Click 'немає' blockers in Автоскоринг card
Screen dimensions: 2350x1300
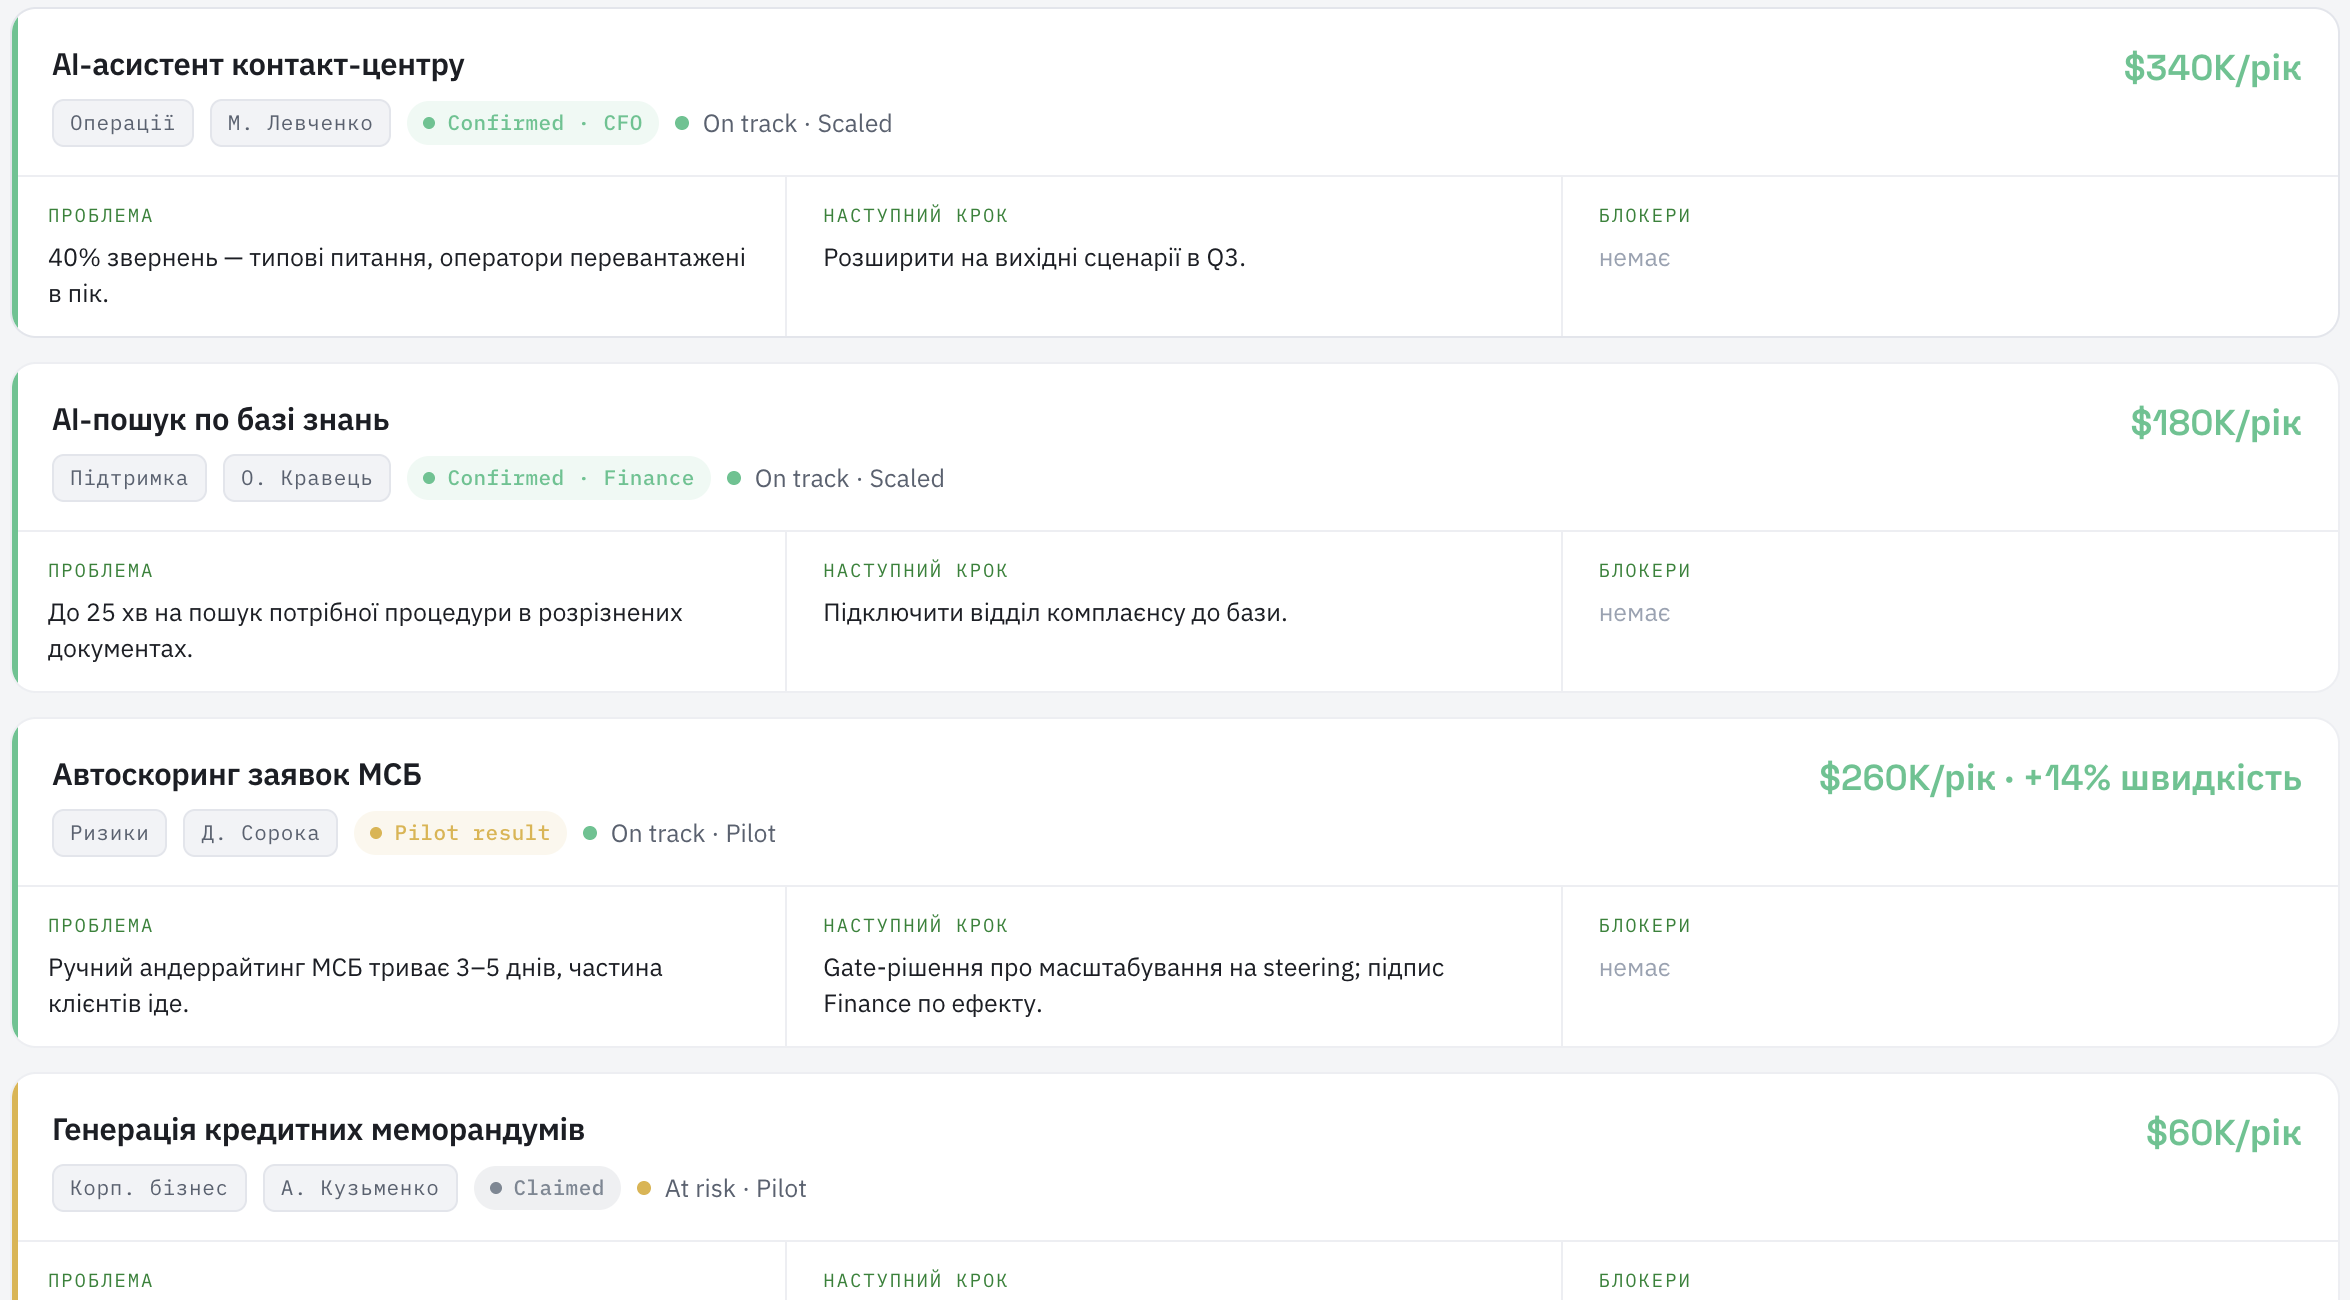tap(1634, 968)
